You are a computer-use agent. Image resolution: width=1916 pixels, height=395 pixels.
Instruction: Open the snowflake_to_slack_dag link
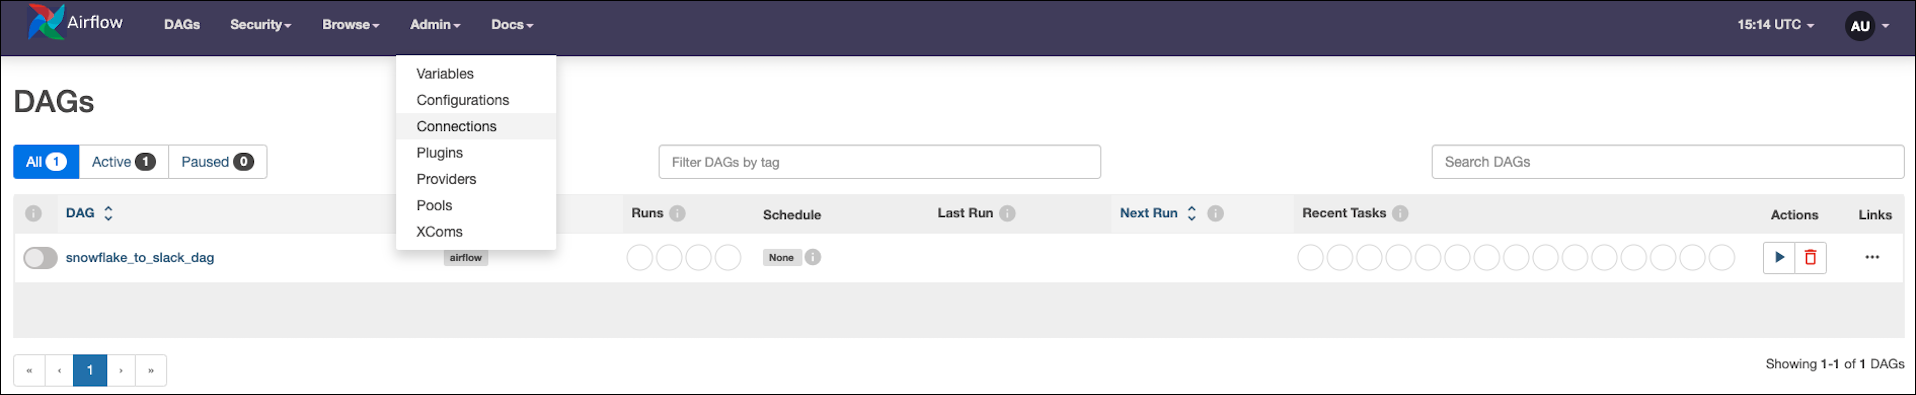tap(140, 257)
